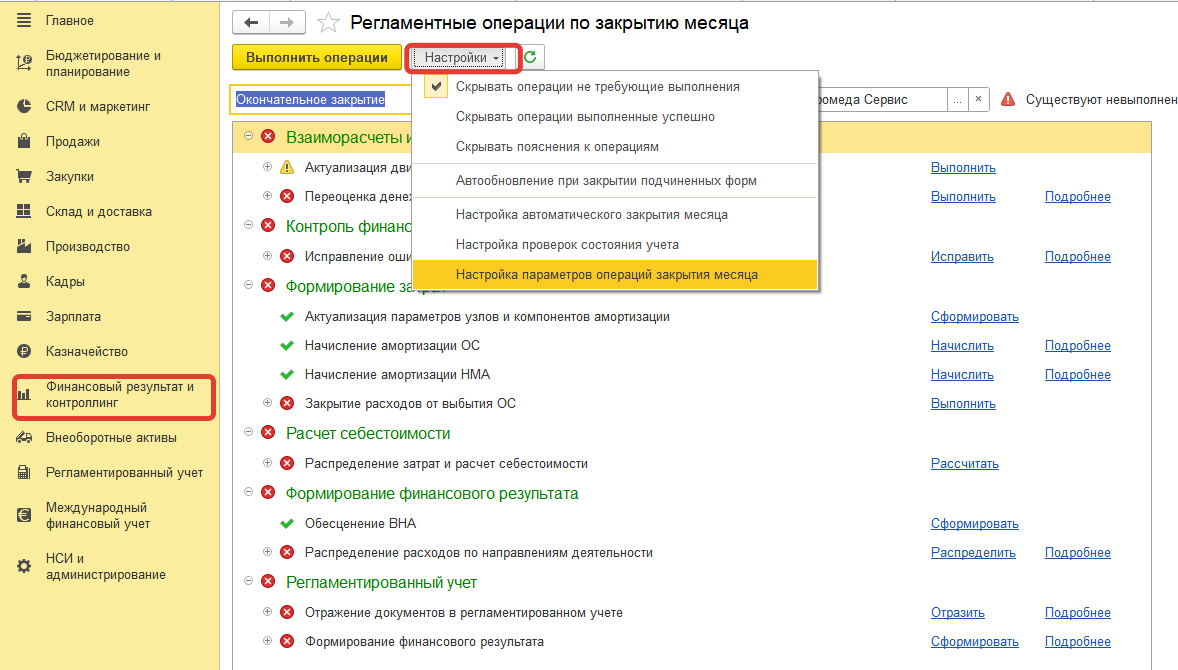Click the forward navigation arrow
The width and height of the screenshot is (1178, 670).
click(x=287, y=23)
